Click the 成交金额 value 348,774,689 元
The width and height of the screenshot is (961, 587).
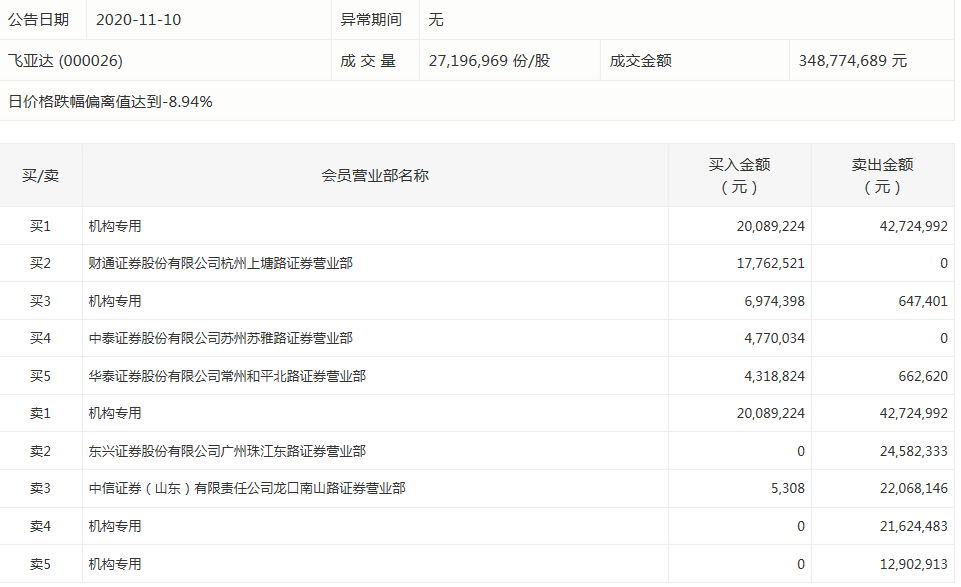tap(852, 61)
